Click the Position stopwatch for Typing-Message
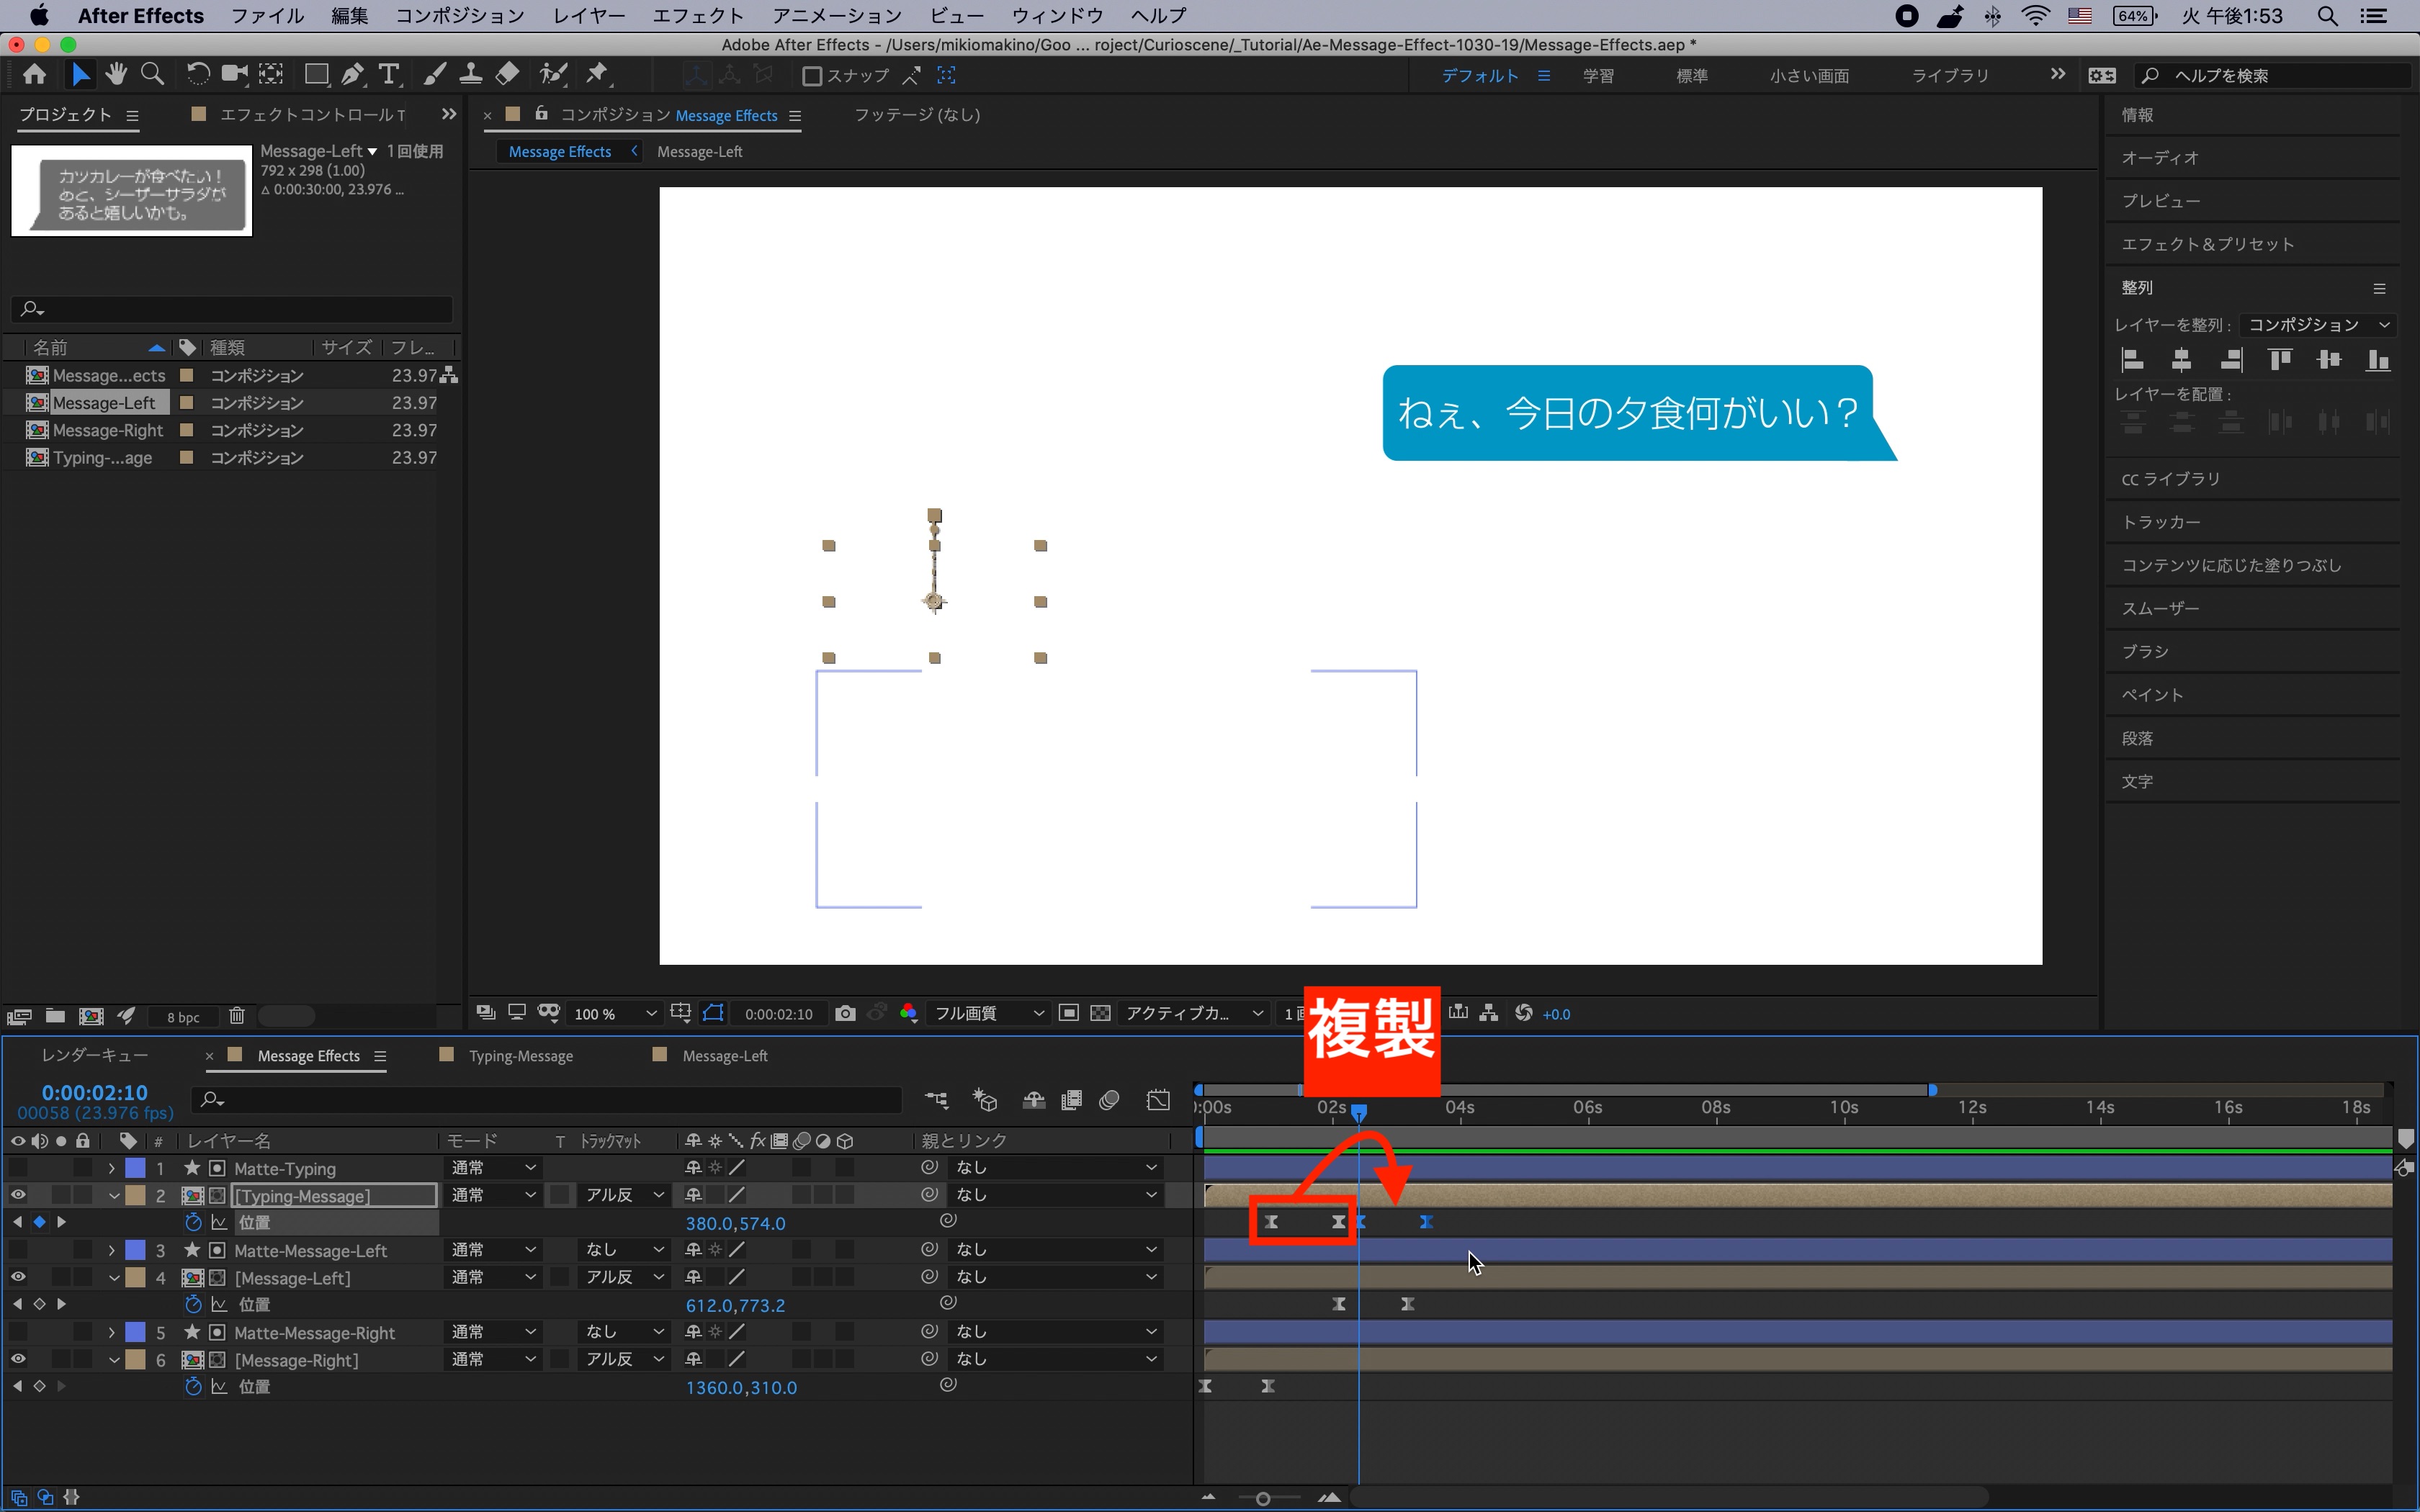2420x1512 pixels. (x=194, y=1222)
